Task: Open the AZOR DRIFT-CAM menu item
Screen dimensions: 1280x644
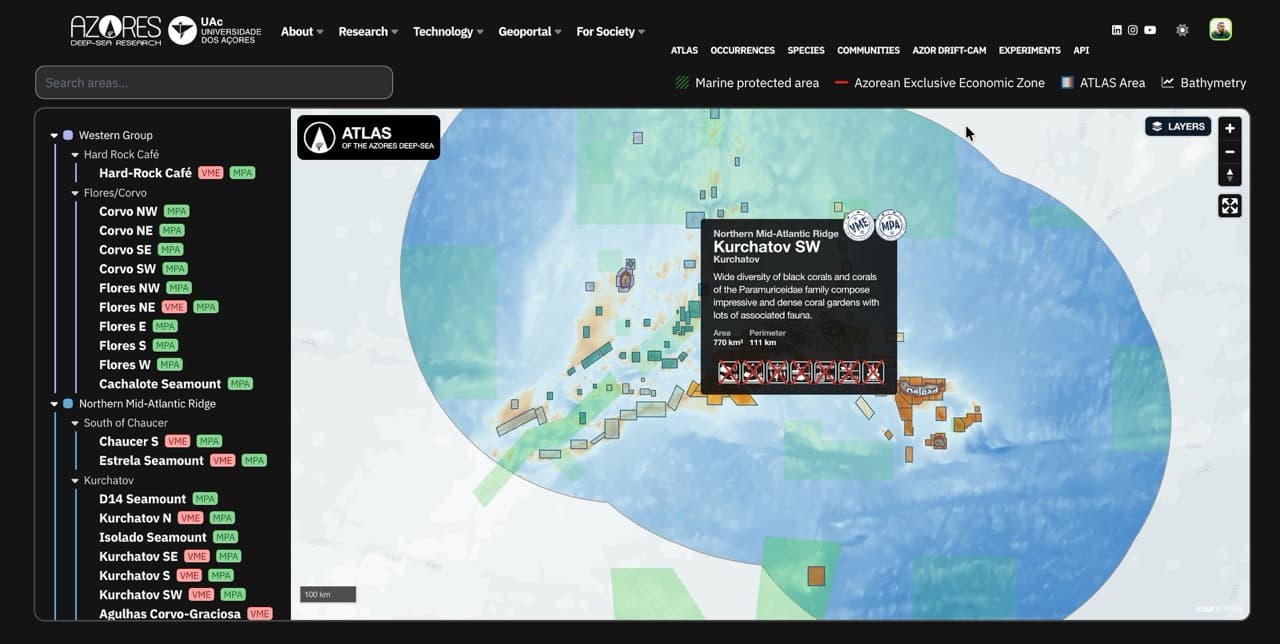Action: point(949,50)
